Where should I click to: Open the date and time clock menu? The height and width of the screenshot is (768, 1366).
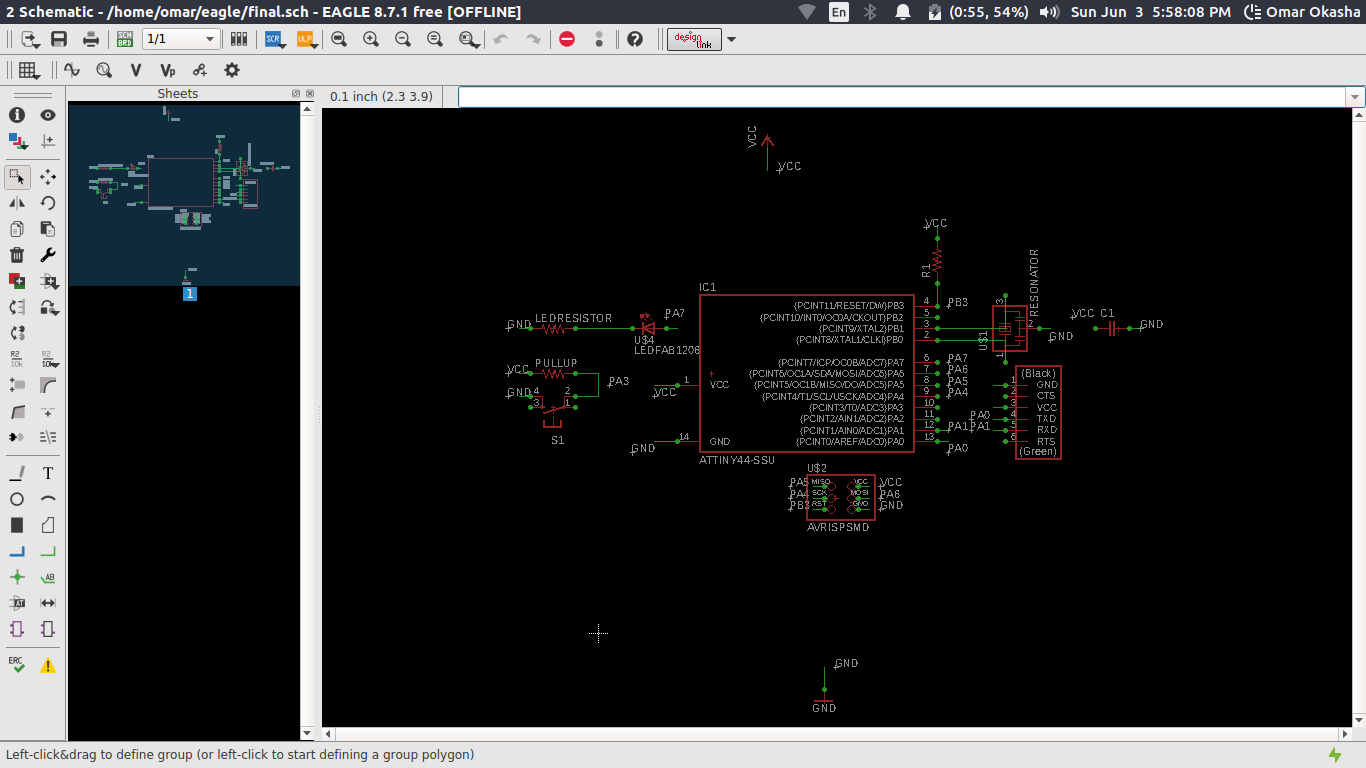[1151, 12]
